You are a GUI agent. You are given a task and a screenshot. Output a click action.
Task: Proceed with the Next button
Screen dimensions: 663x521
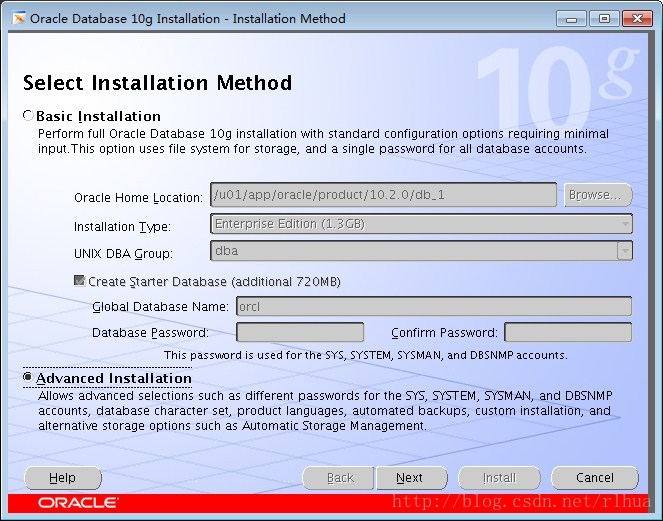point(412,478)
